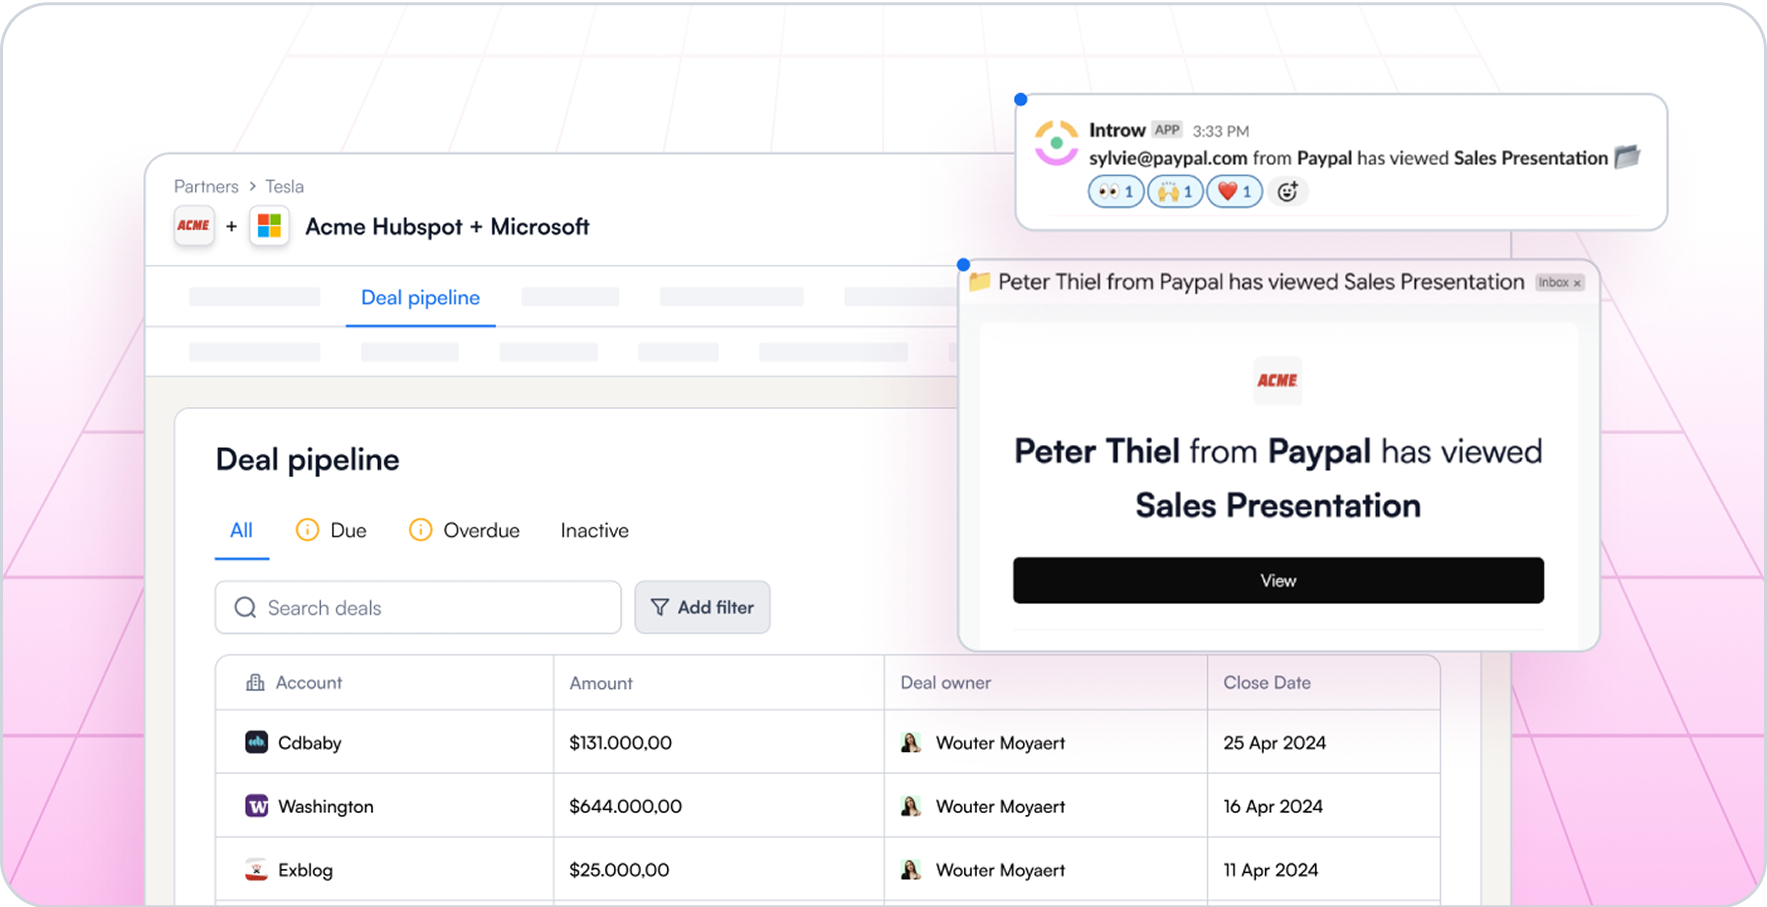Click the Due tab info icon
Viewport: 1767px width, 907px height.
click(x=307, y=530)
